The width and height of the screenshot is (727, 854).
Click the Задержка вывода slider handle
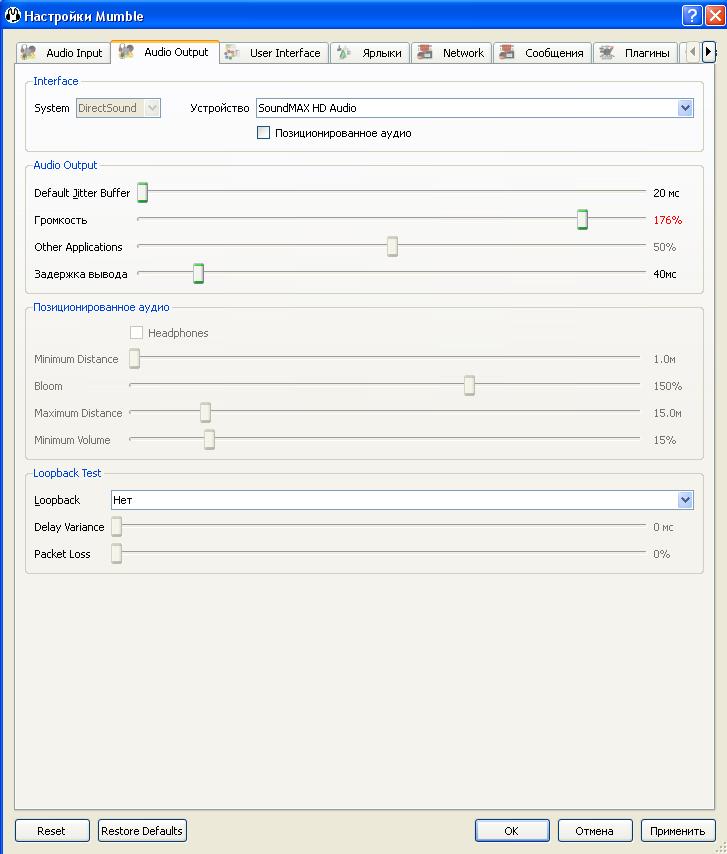pyautogui.click(x=198, y=274)
